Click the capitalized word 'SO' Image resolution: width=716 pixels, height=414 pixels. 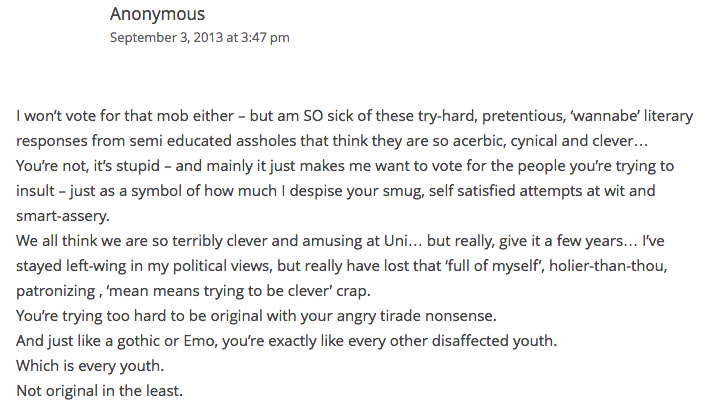click(x=313, y=116)
